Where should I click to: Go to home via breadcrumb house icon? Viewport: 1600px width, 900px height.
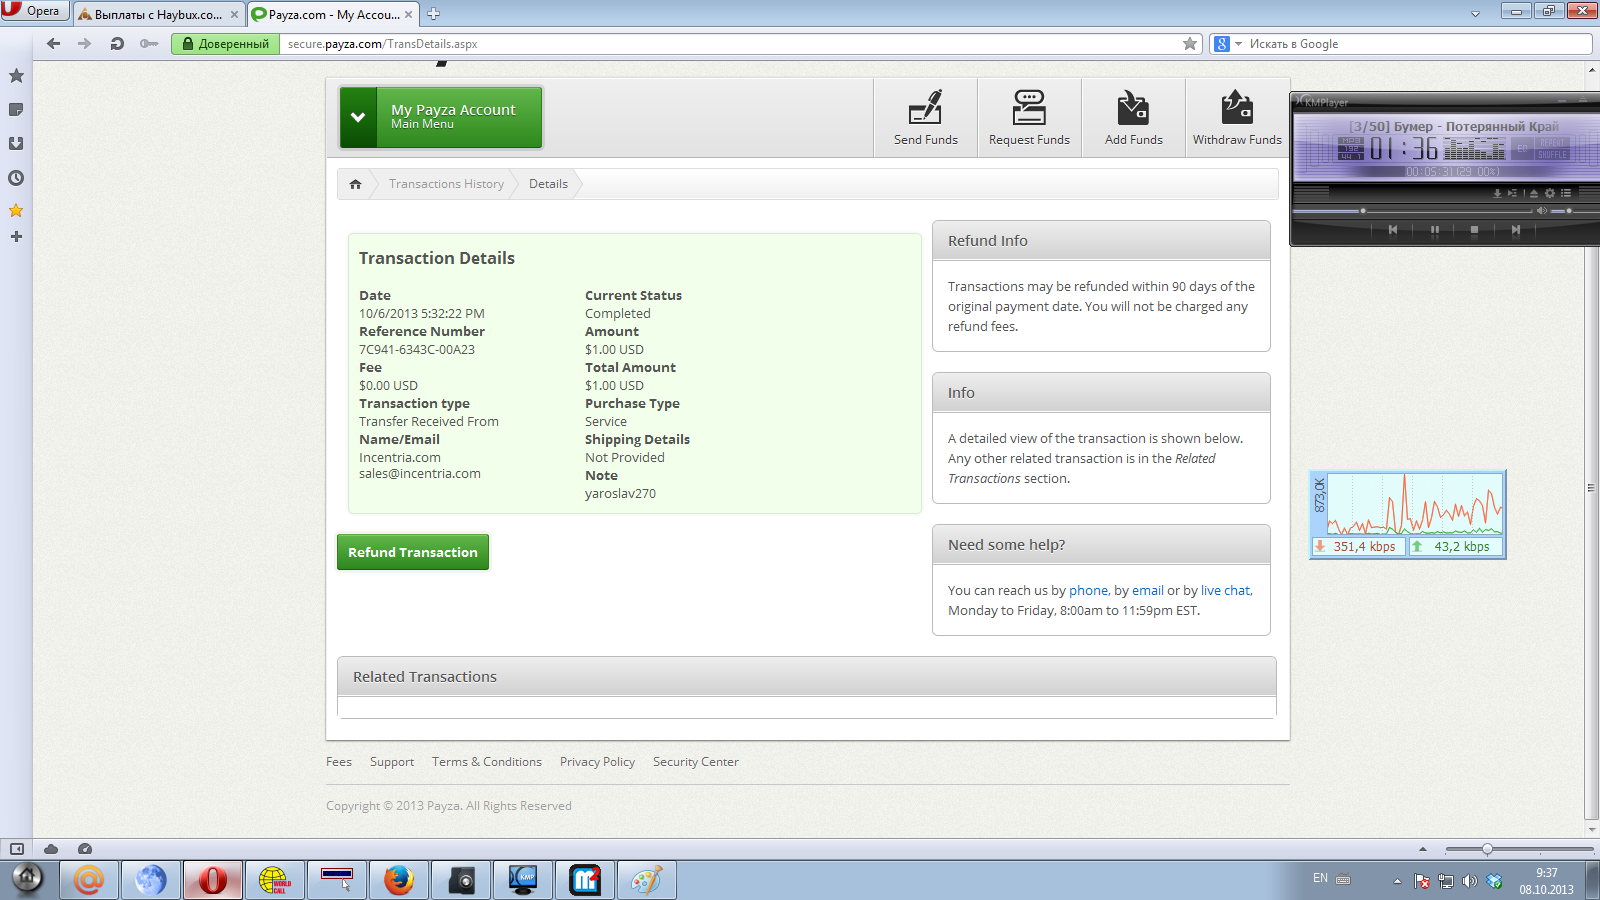pyautogui.click(x=355, y=184)
